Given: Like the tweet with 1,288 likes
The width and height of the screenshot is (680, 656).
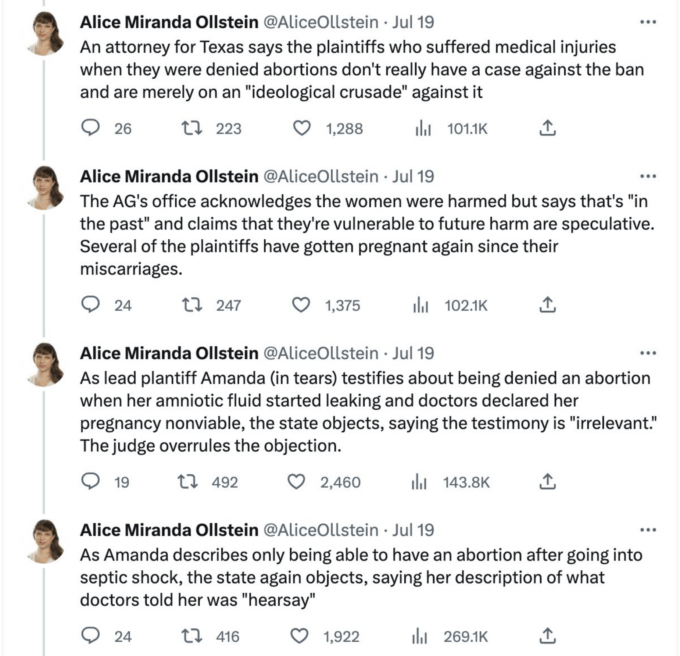Looking at the screenshot, I should pos(302,128).
